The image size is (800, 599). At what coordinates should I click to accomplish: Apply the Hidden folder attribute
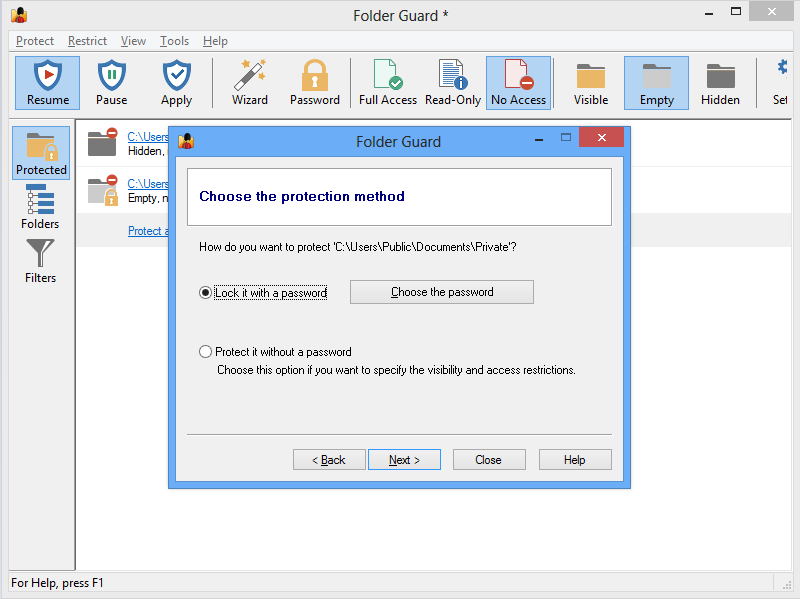pyautogui.click(x=721, y=82)
